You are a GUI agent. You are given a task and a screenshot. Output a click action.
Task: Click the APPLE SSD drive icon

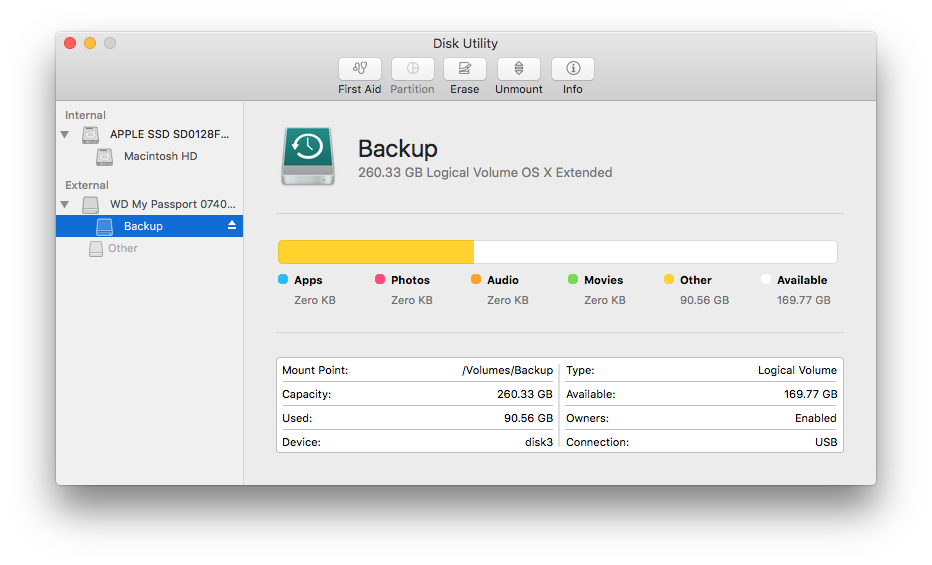(90, 135)
